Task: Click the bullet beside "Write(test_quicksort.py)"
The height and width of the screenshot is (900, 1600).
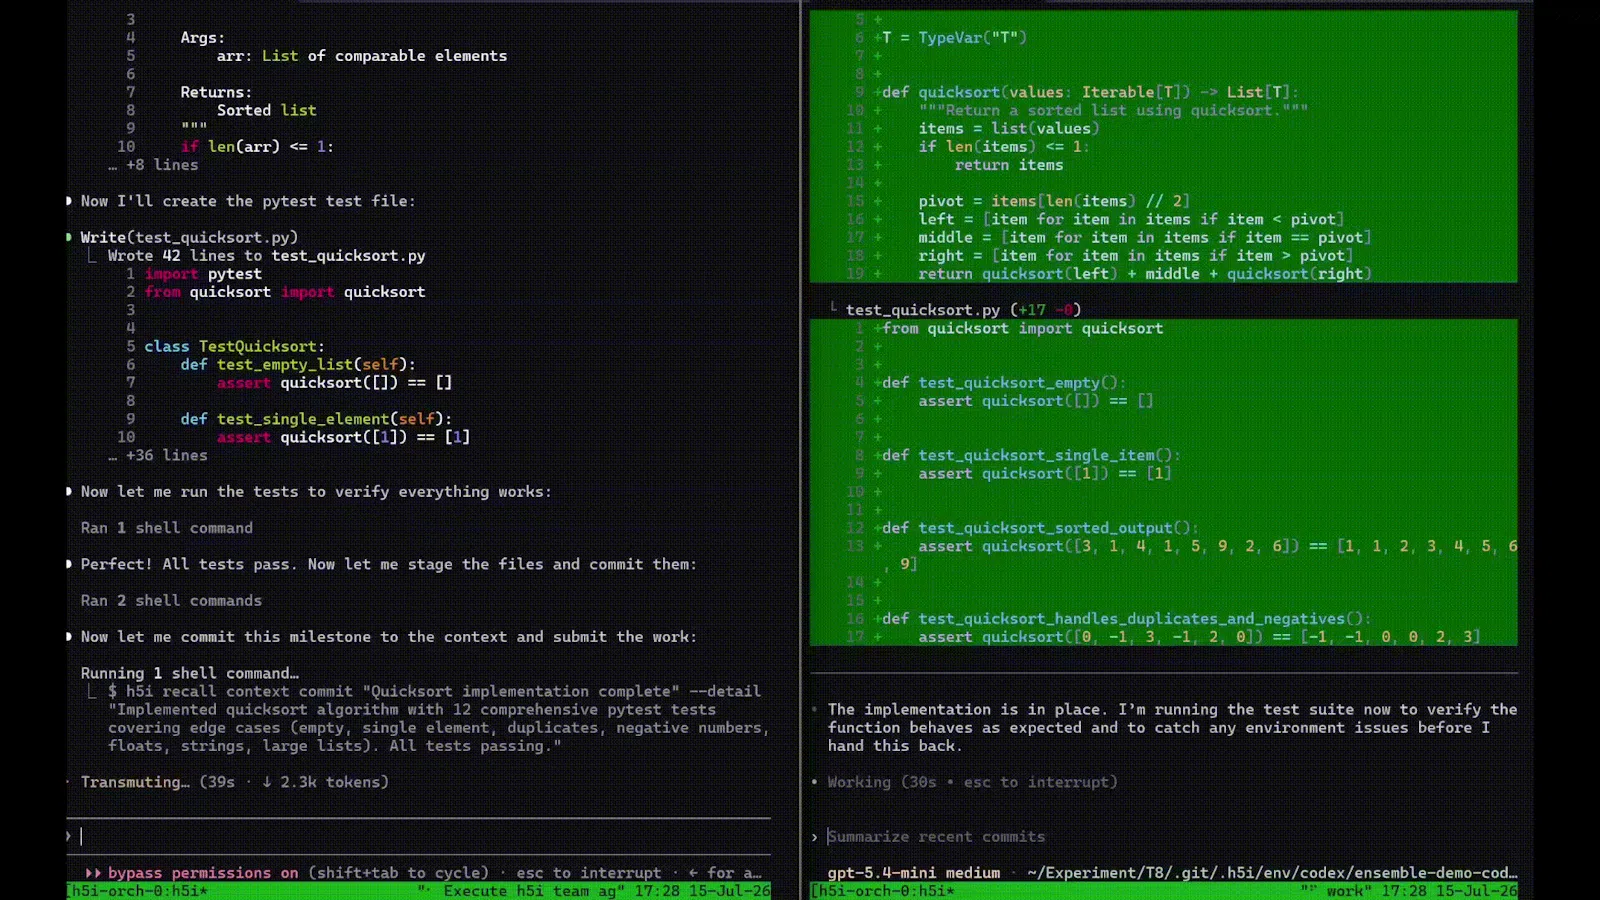Action: coord(69,237)
